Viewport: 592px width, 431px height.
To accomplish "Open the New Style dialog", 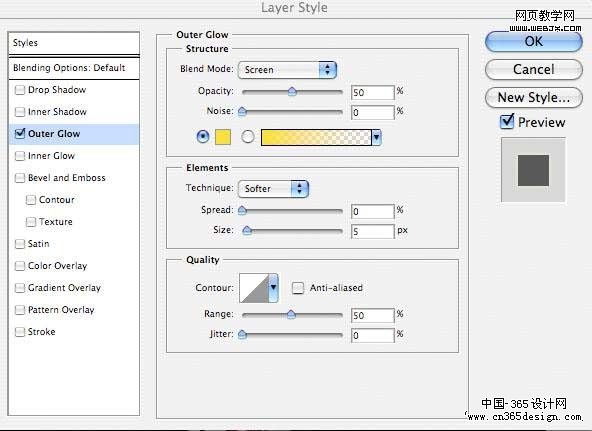I will tap(533, 97).
